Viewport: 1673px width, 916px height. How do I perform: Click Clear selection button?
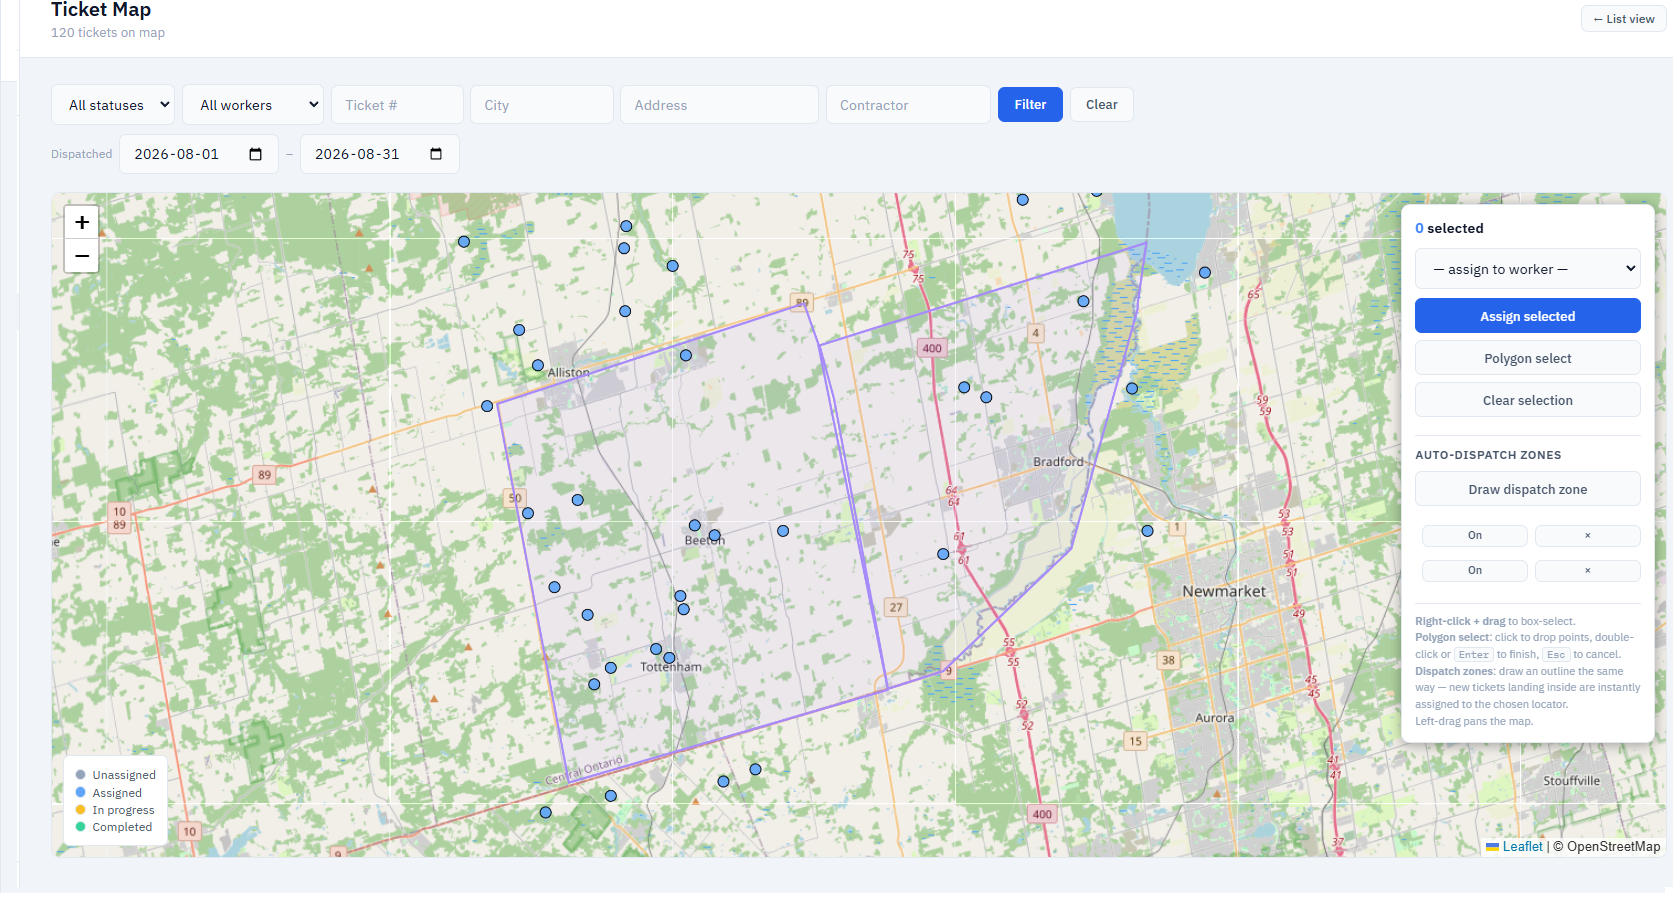[1527, 400]
